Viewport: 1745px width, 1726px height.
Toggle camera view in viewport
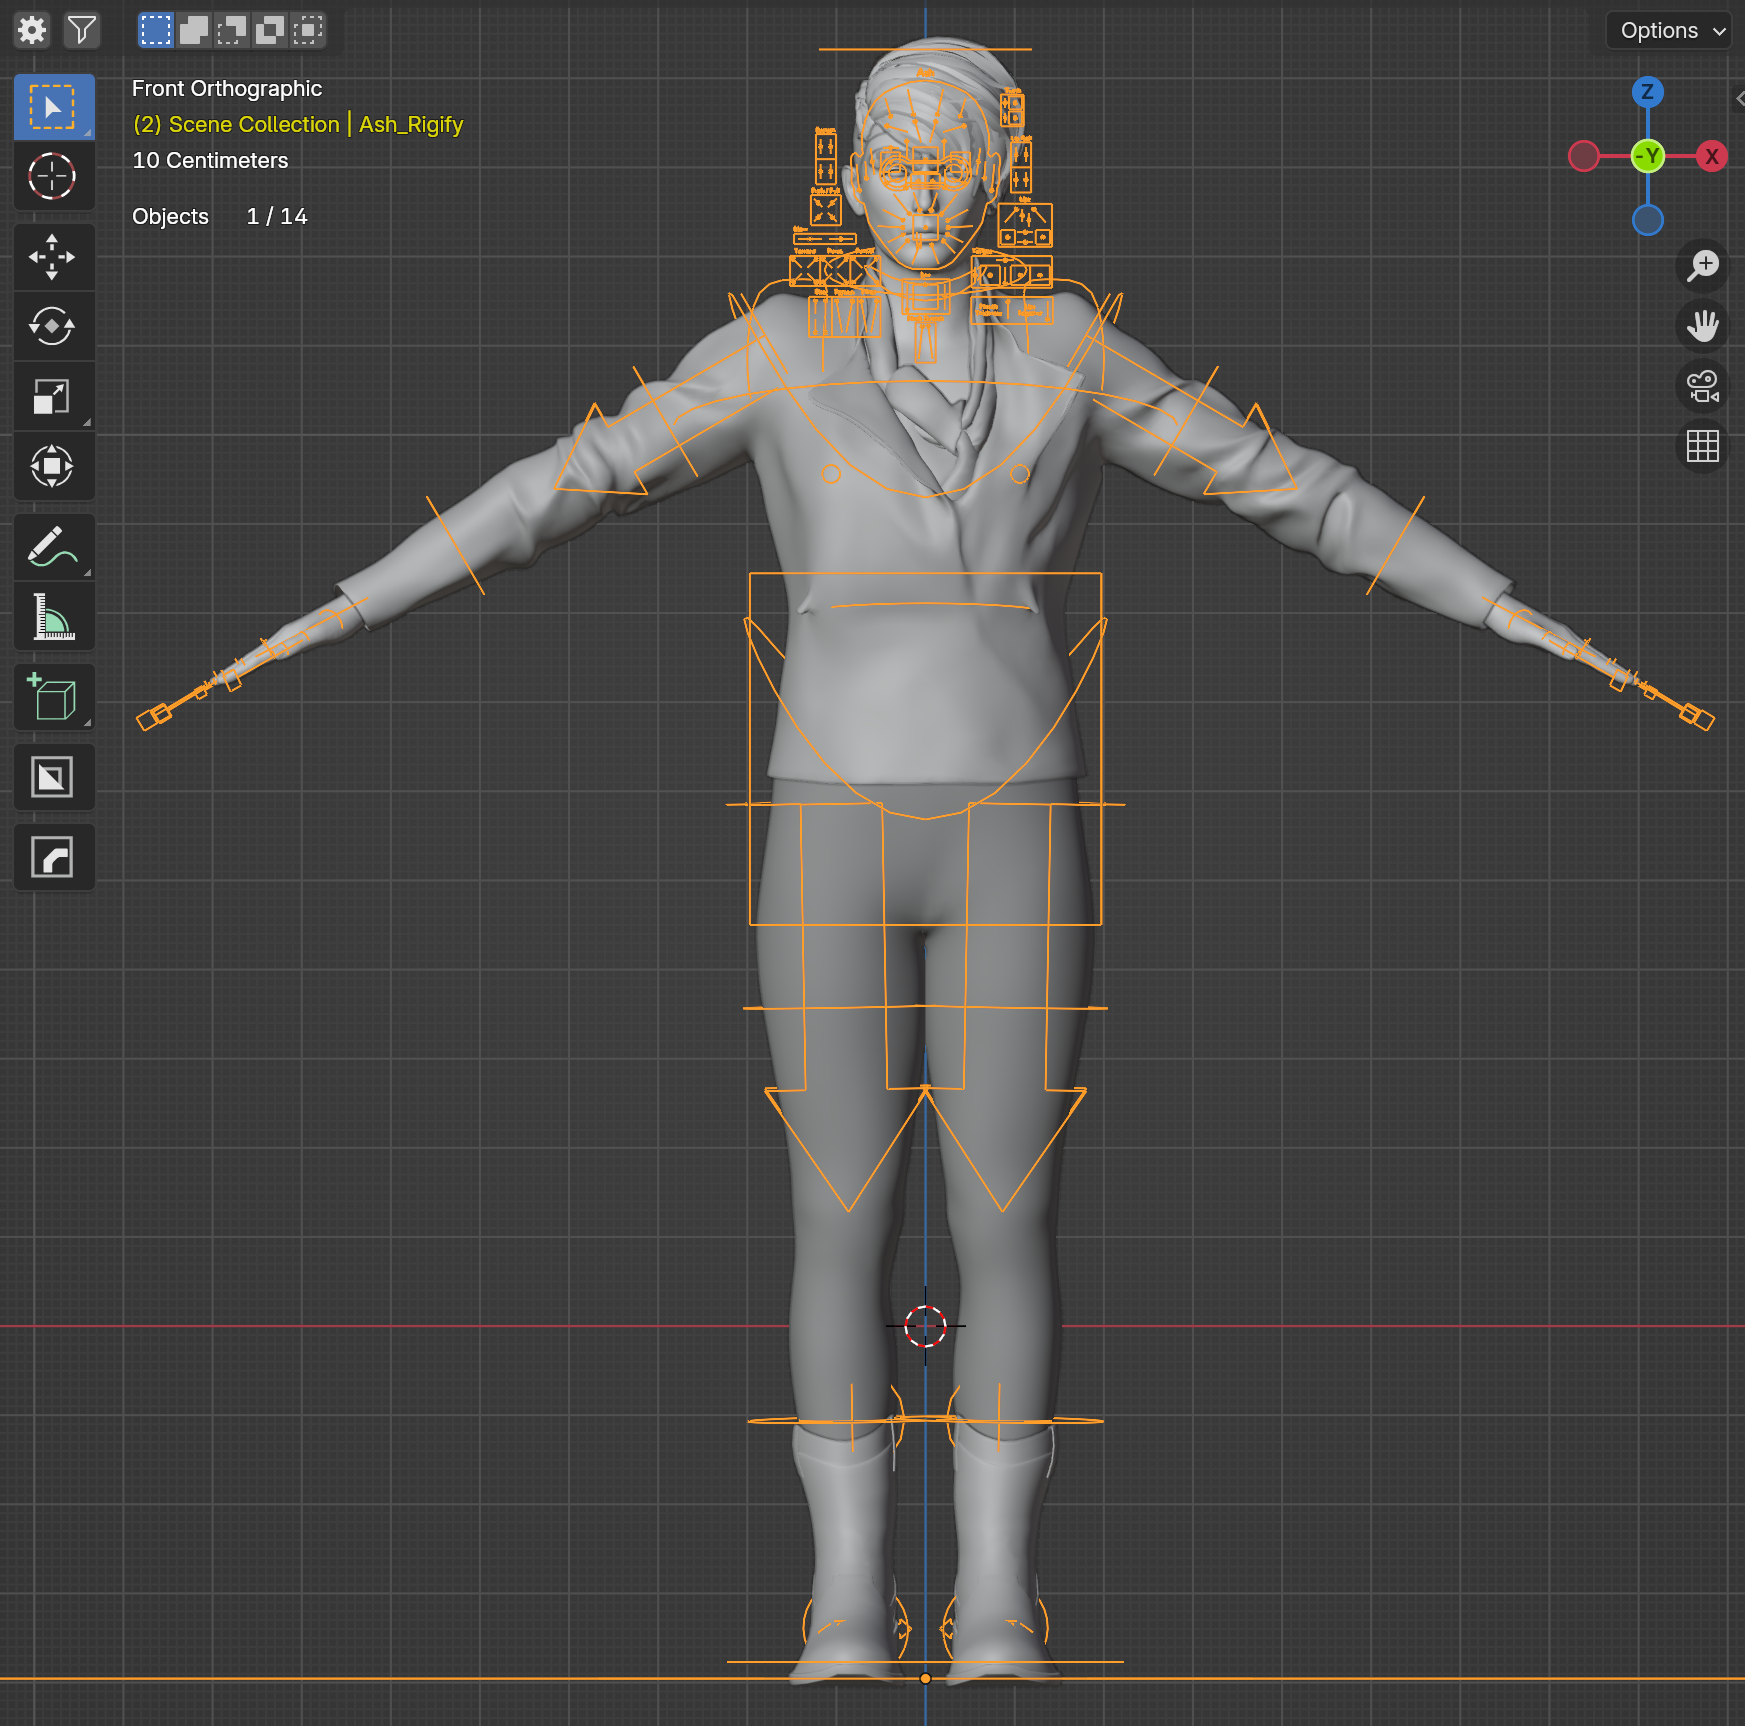point(1702,386)
